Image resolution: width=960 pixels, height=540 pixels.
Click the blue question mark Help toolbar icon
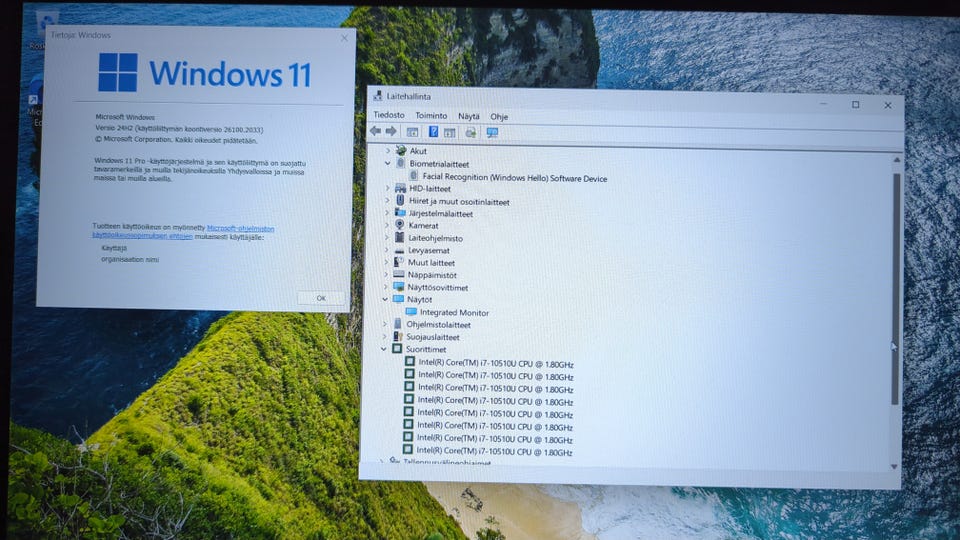(x=433, y=132)
